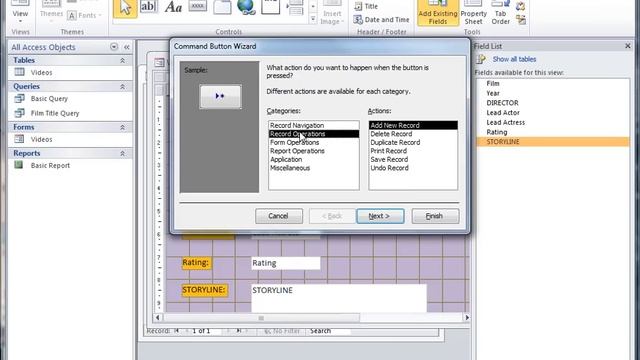Collapse the Forms group

point(122,127)
